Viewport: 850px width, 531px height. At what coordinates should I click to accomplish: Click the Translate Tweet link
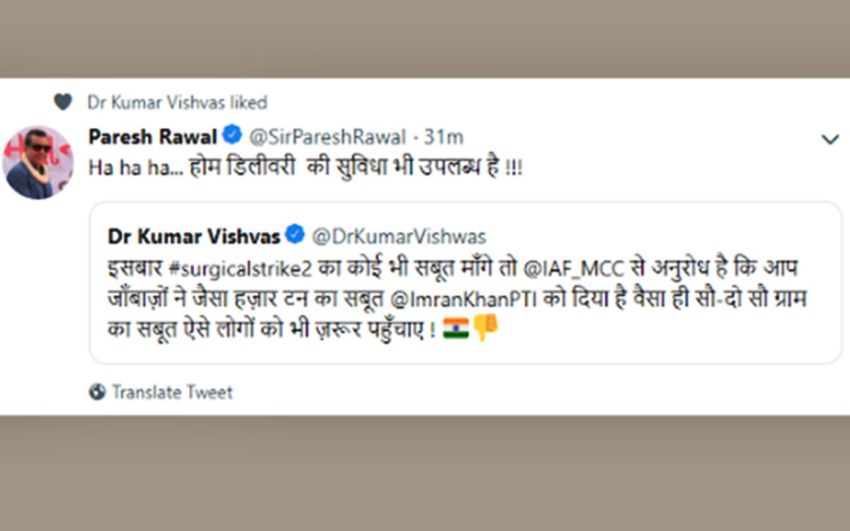[x=172, y=392]
